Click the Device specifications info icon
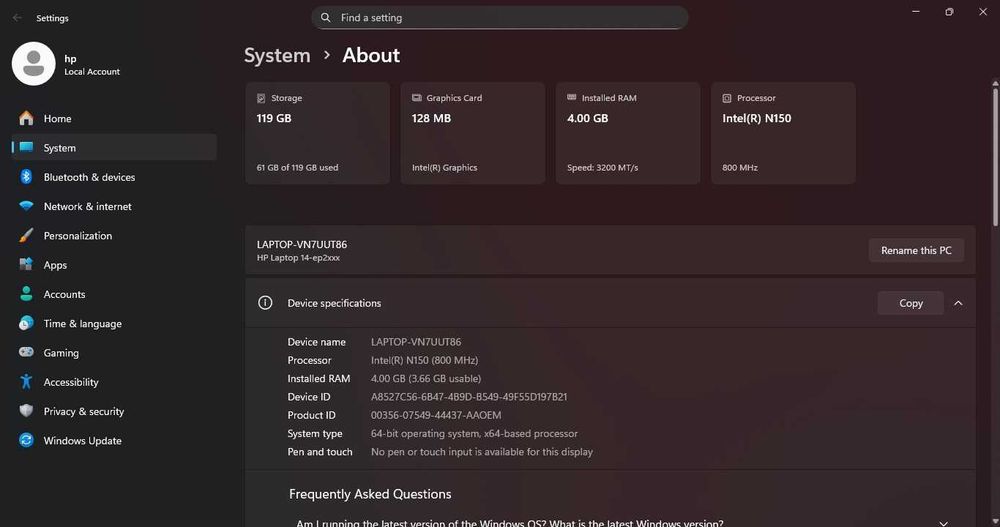This screenshot has height=527, width=1000. pyautogui.click(x=265, y=303)
